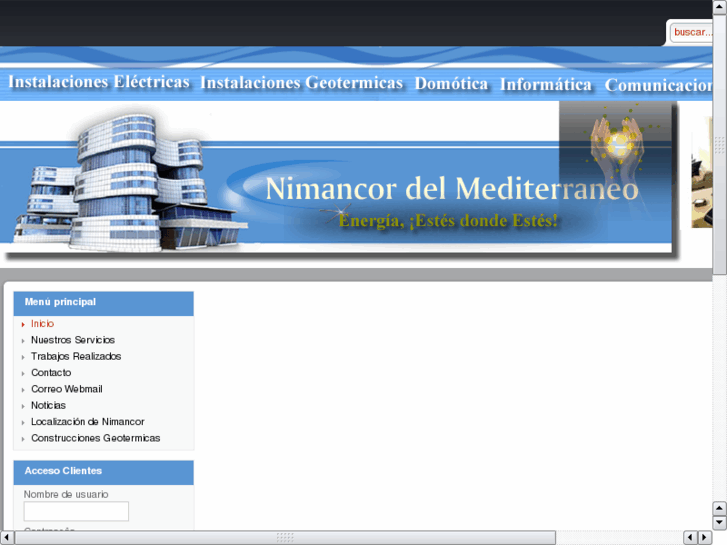727x545 pixels.
Task: Click the Acceso Clientes header
Action: point(103,472)
